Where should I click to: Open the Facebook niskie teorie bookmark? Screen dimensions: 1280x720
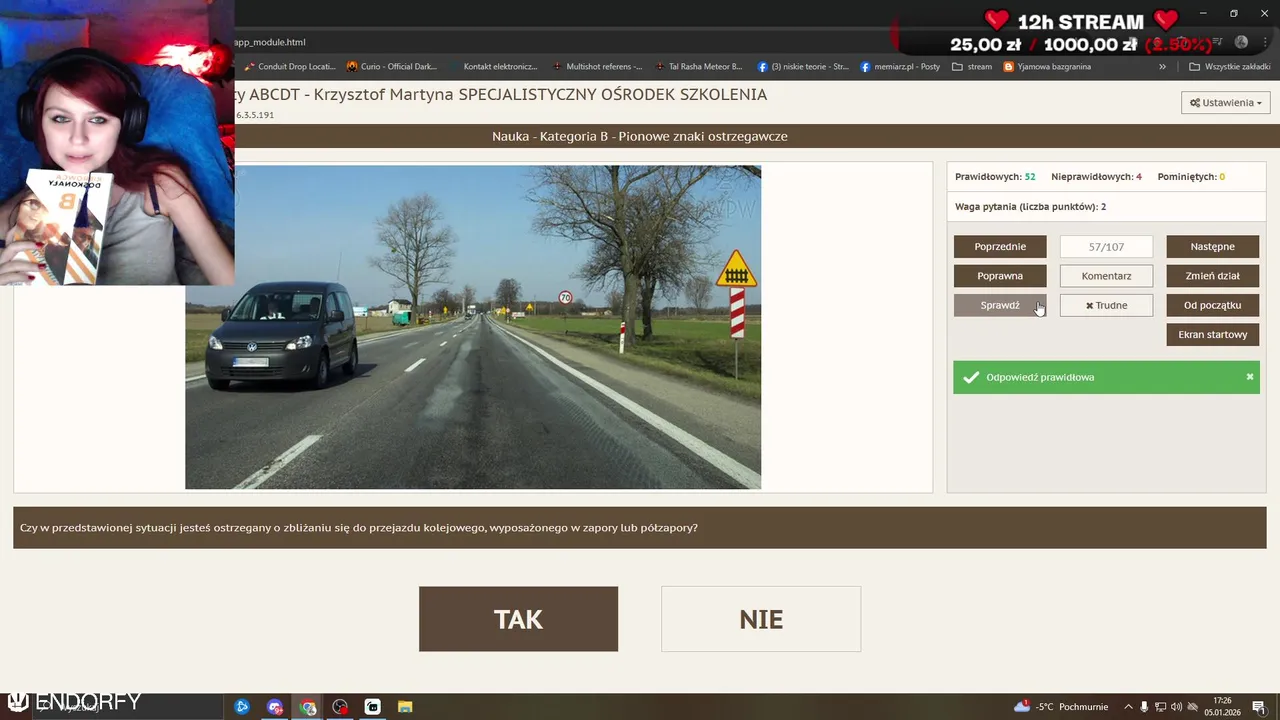pos(803,67)
